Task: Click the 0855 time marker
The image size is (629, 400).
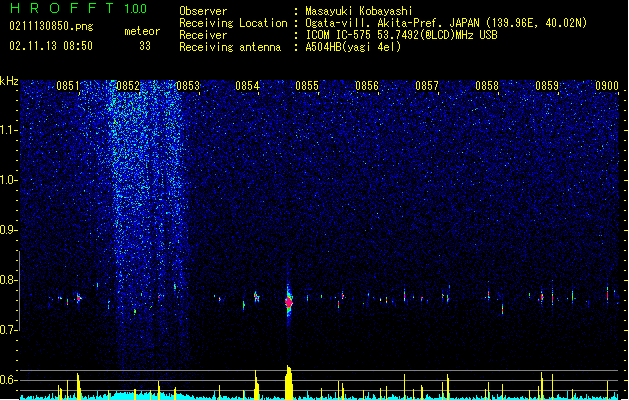Action: tap(307, 86)
